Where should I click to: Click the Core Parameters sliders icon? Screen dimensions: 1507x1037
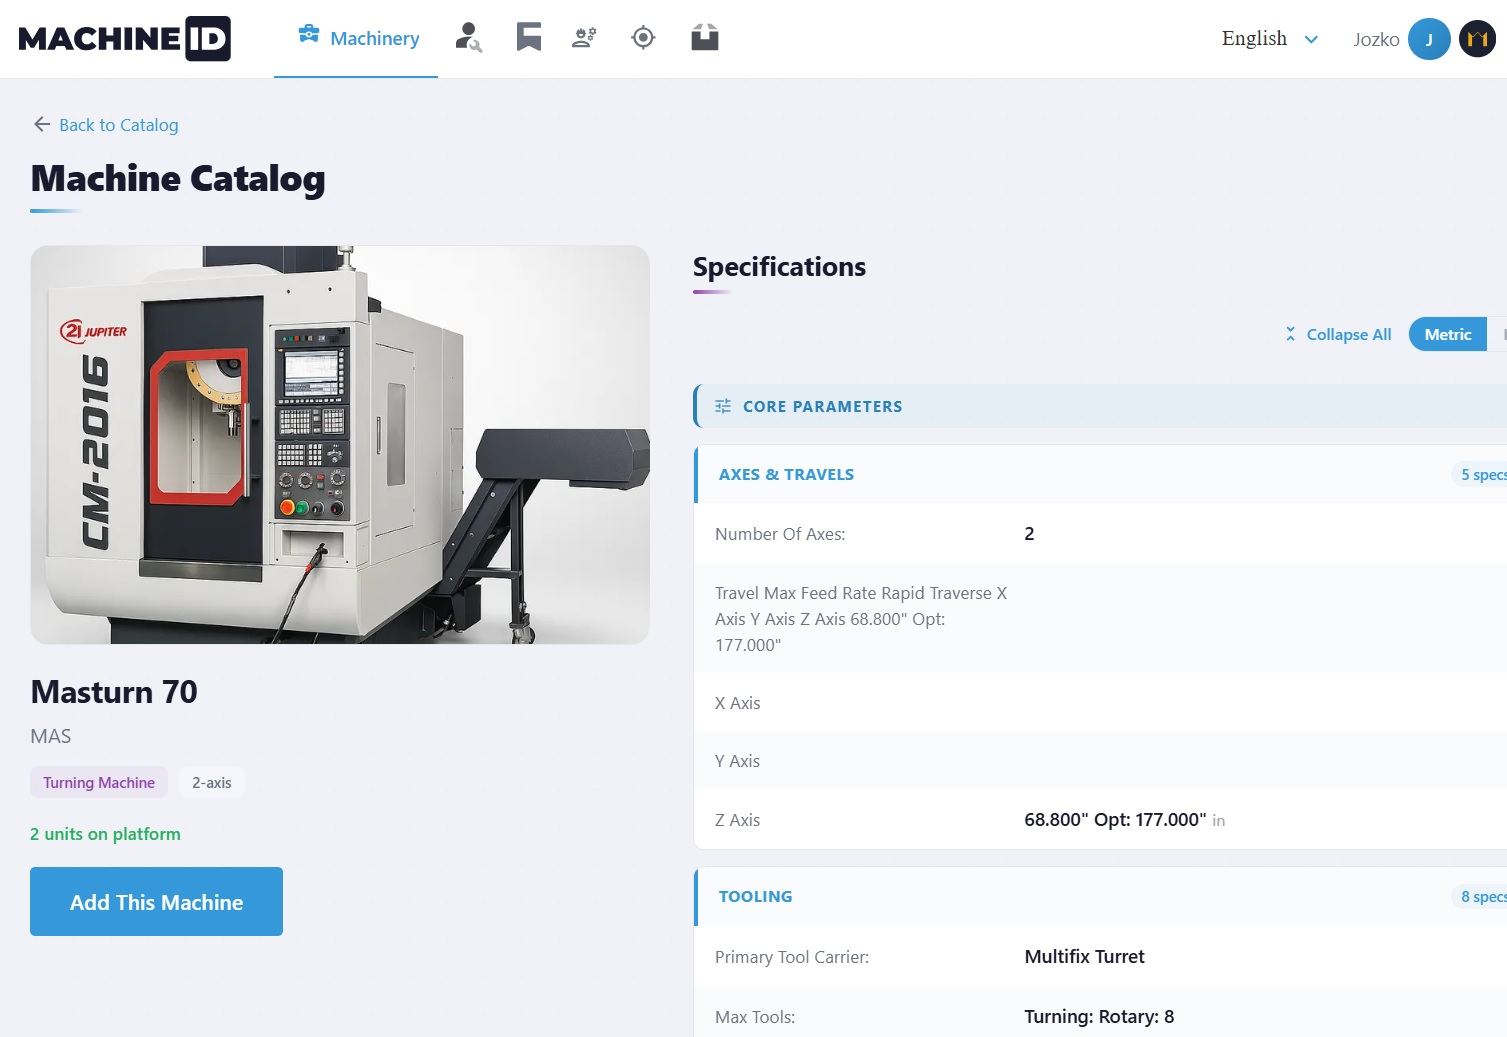click(723, 406)
